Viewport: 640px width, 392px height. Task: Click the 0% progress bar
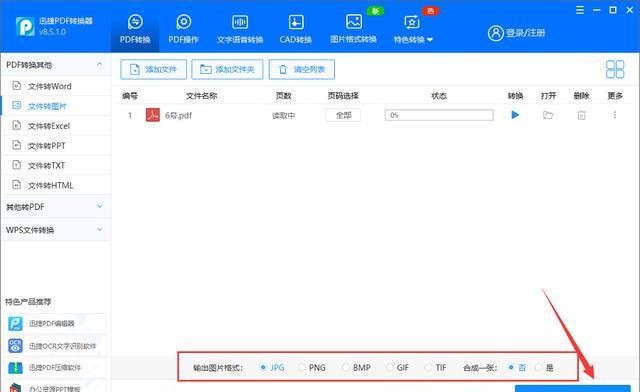pyautogui.click(x=439, y=115)
